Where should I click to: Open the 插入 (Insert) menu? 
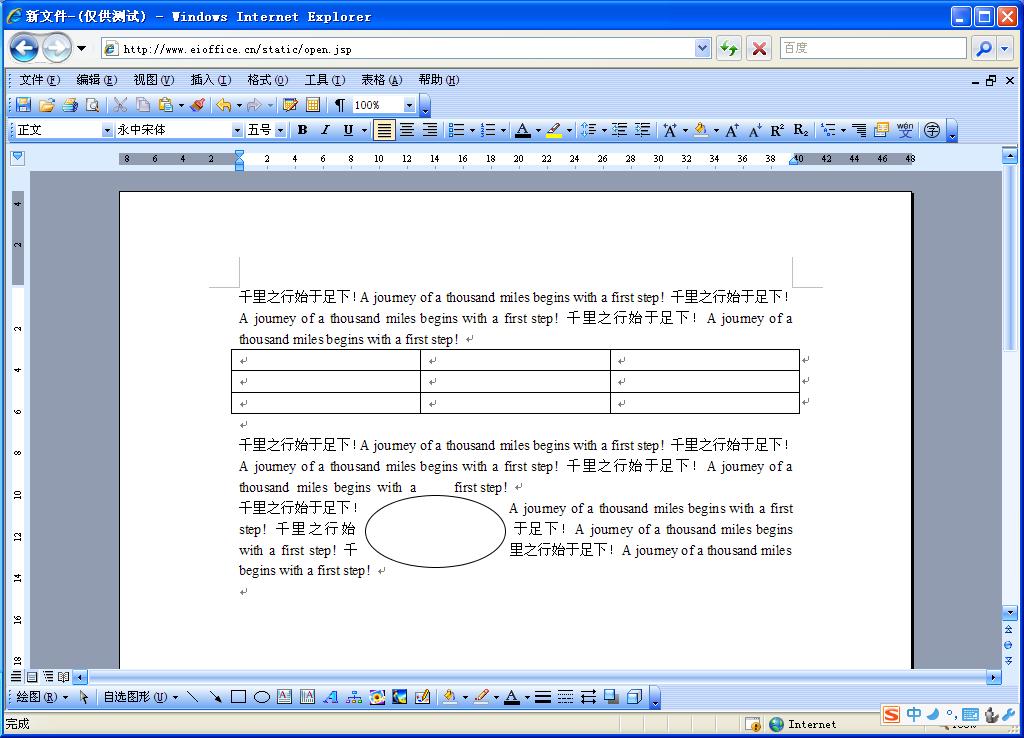pos(210,80)
